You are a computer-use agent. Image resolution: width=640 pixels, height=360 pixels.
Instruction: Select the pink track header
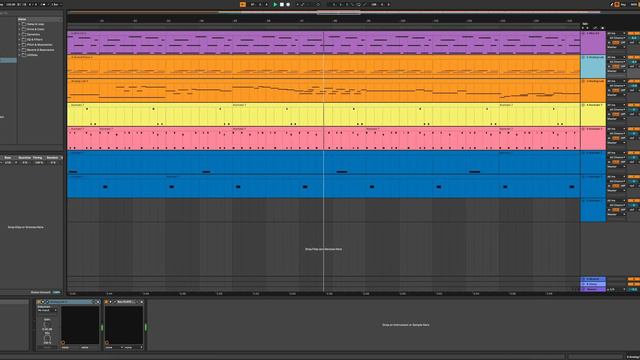pos(593,138)
